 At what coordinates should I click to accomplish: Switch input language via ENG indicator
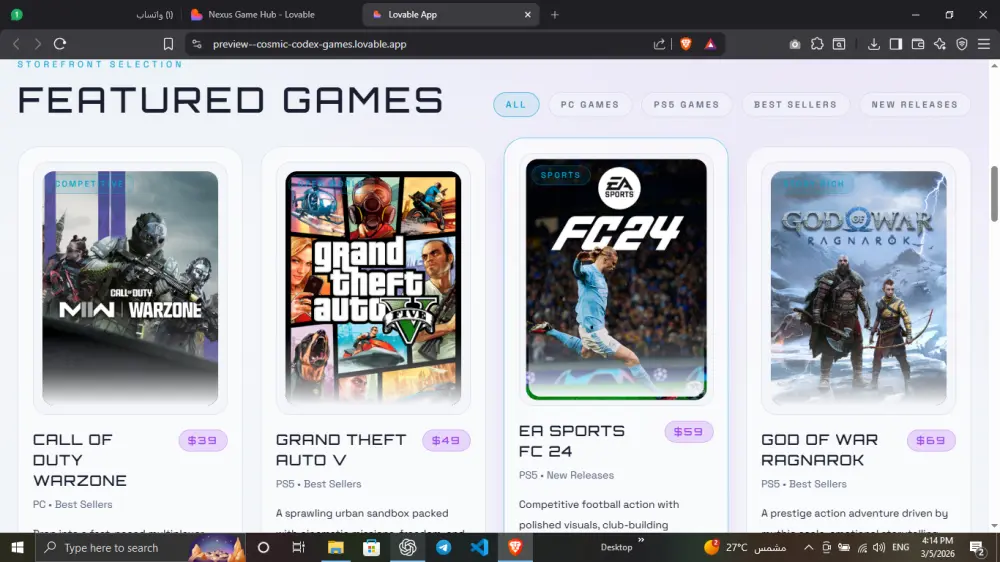pyautogui.click(x=901, y=547)
